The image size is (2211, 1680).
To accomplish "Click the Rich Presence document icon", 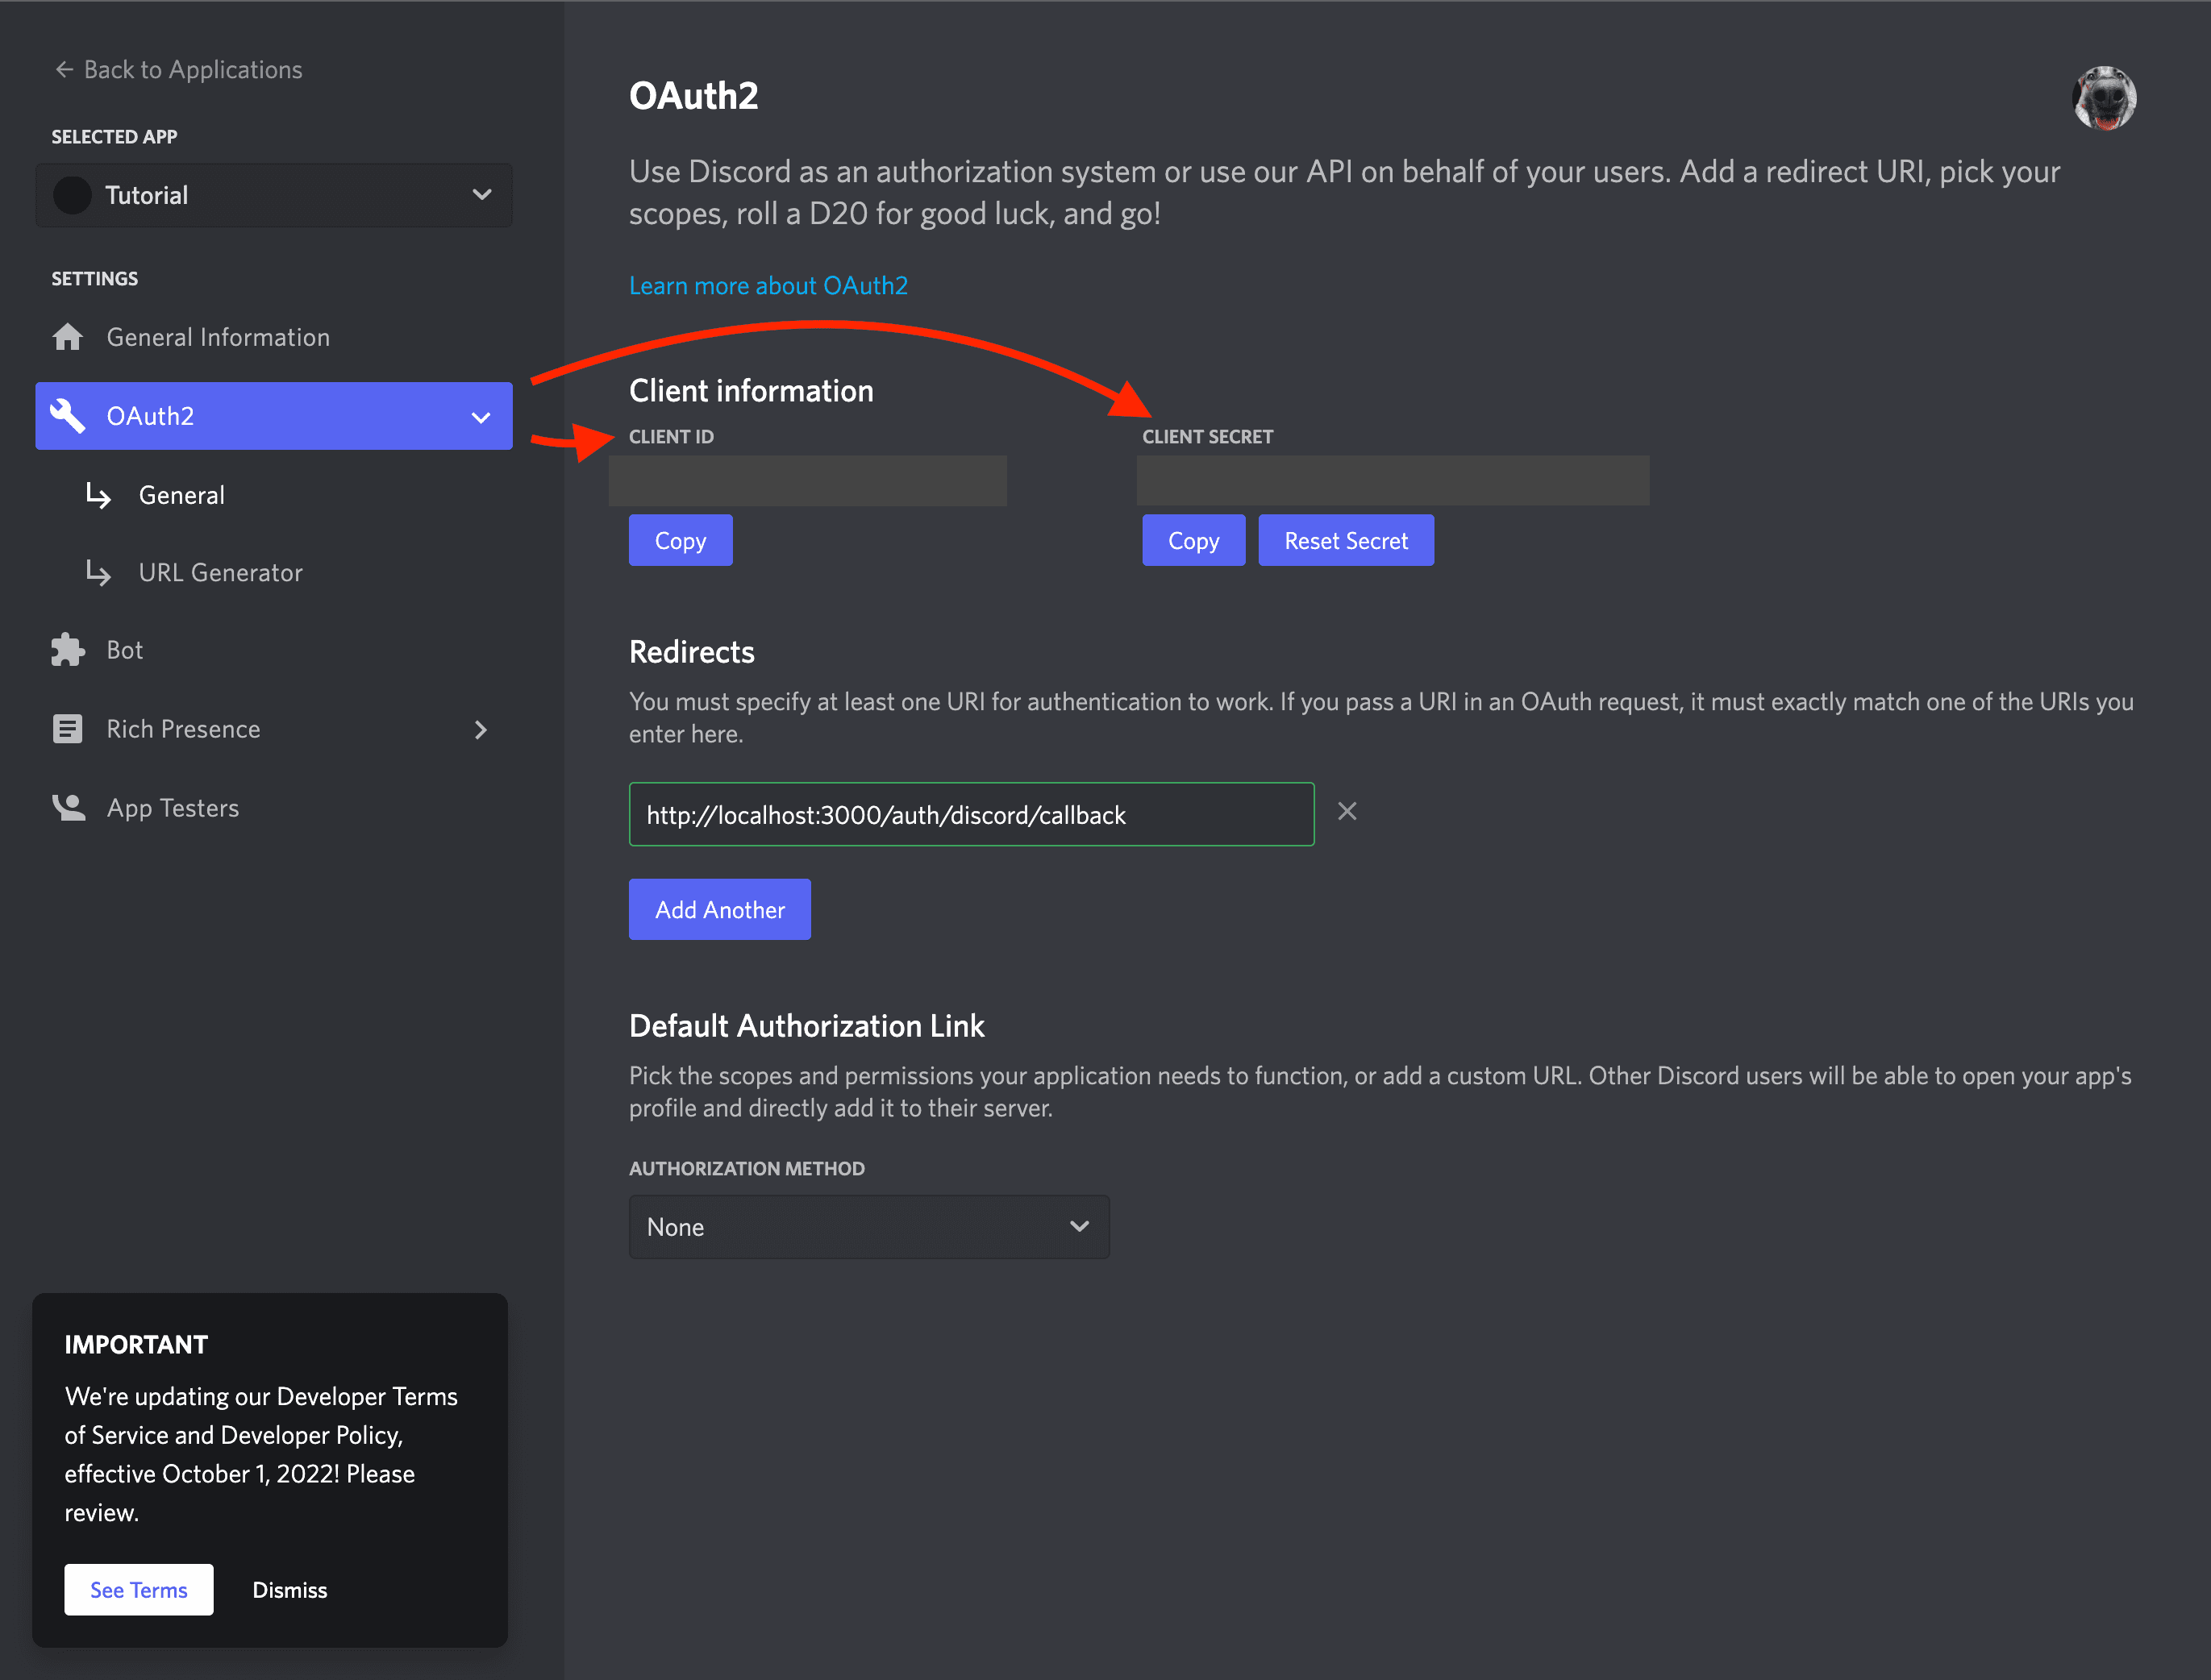I will point(68,729).
